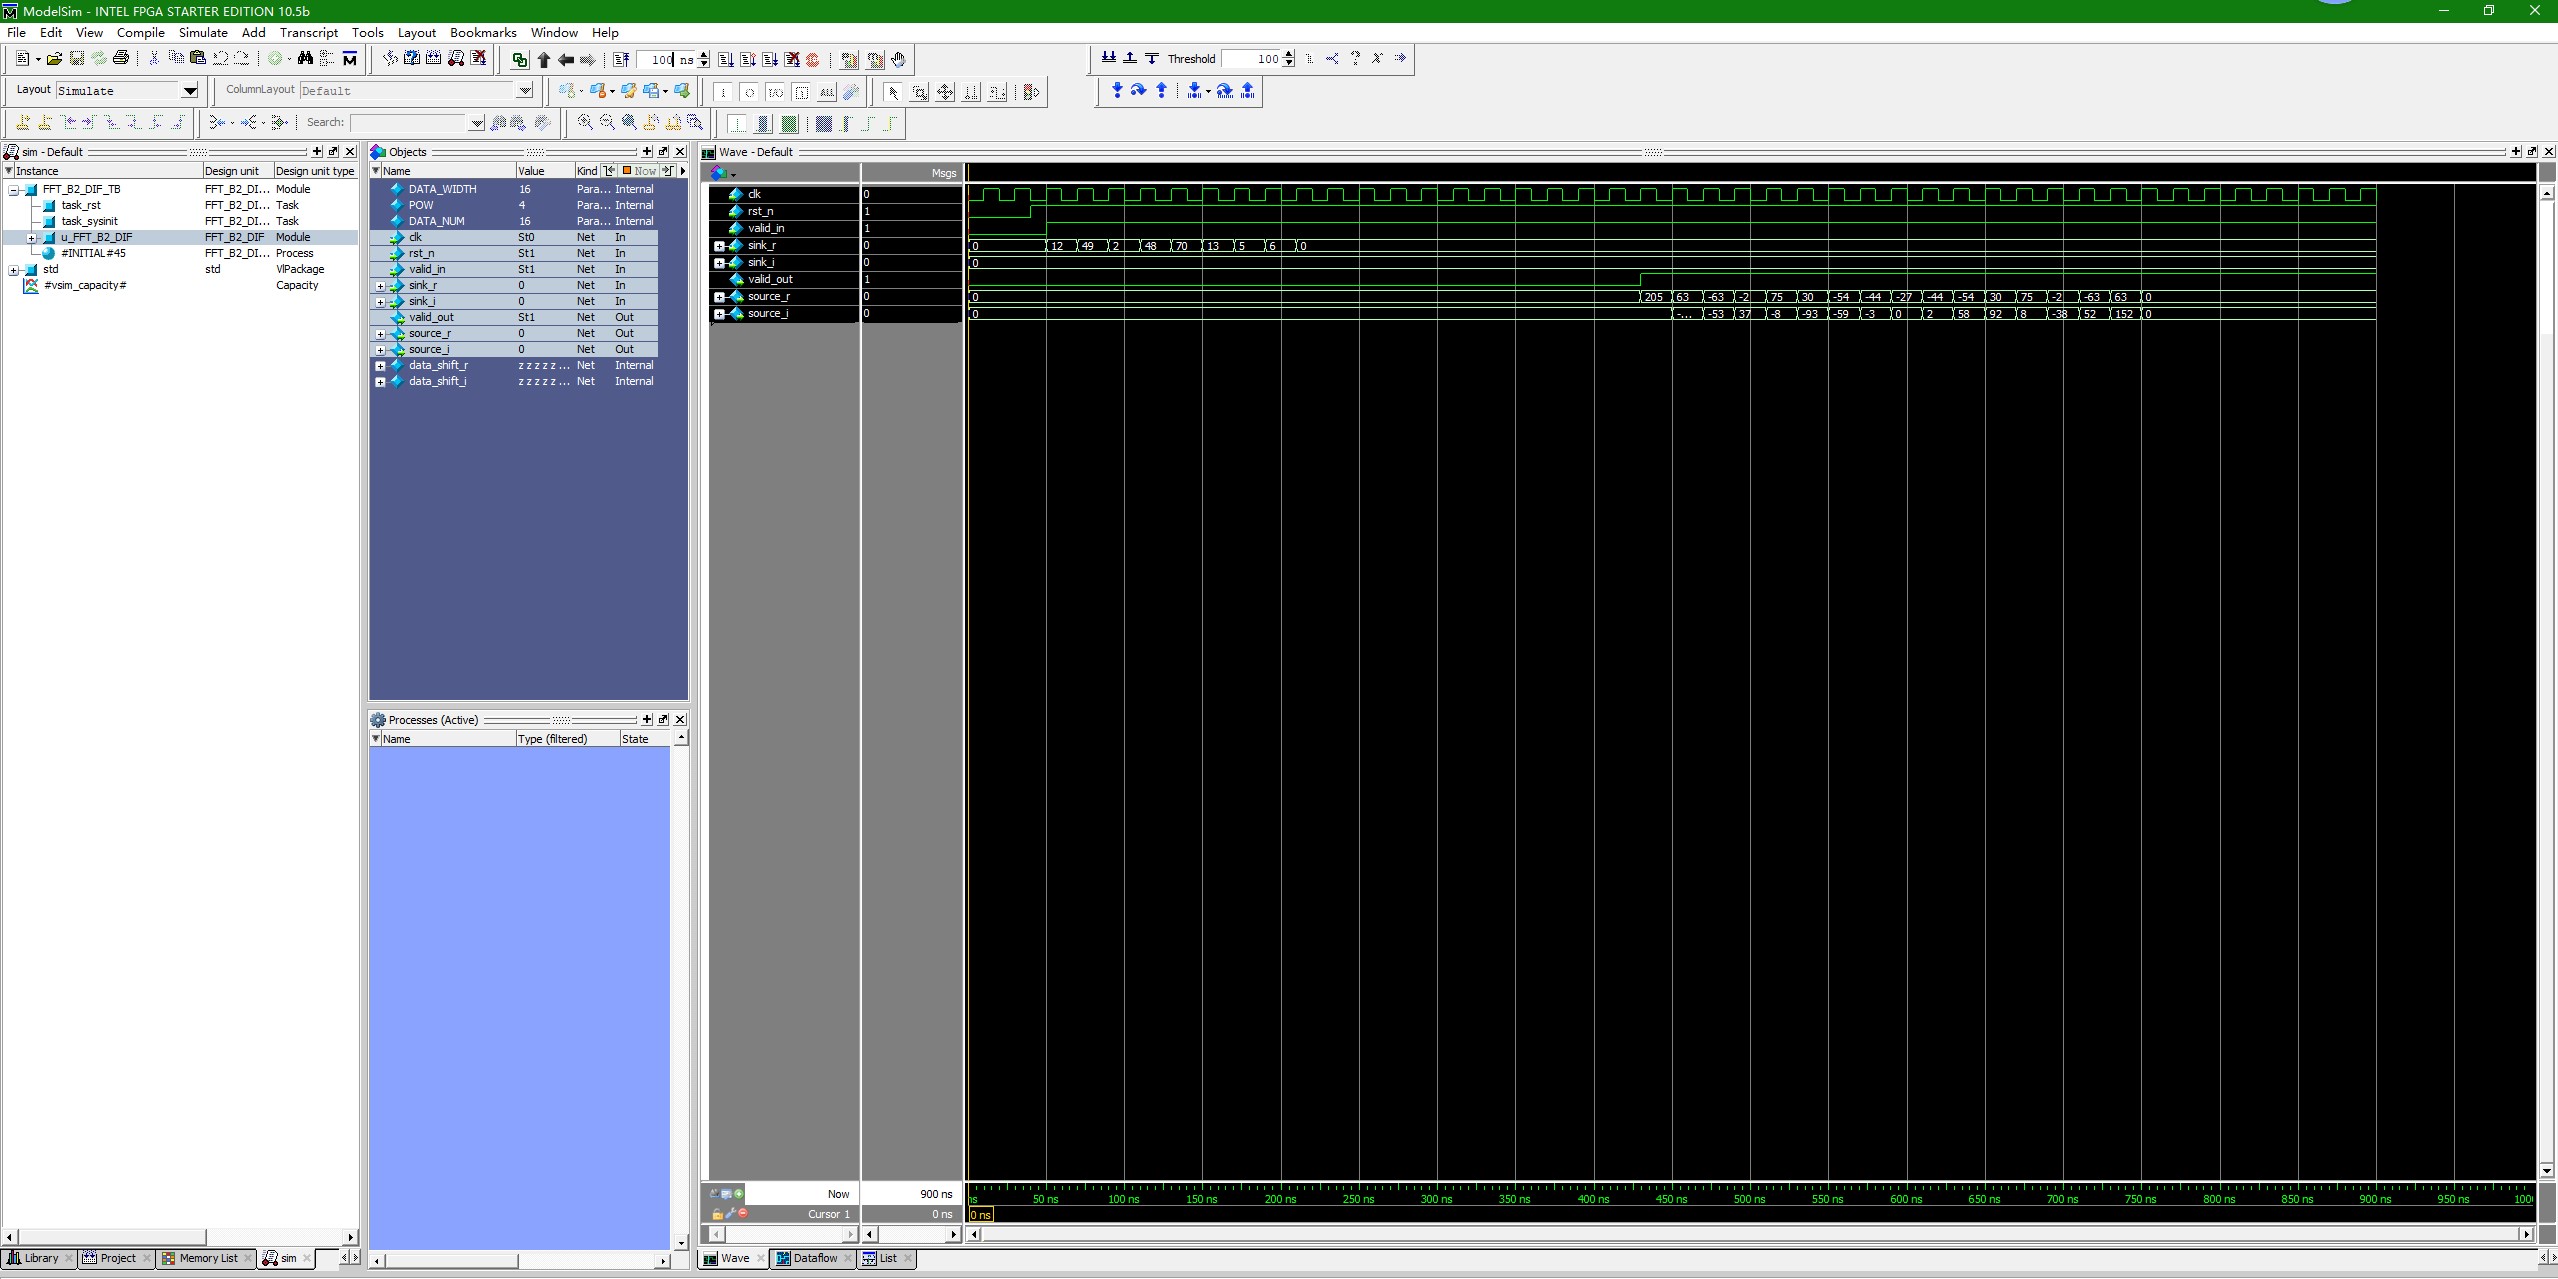The height and width of the screenshot is (1279, 2558).
Task: Toggle the outputs-only 'O' filter button
Action: [x=749, y=93]
